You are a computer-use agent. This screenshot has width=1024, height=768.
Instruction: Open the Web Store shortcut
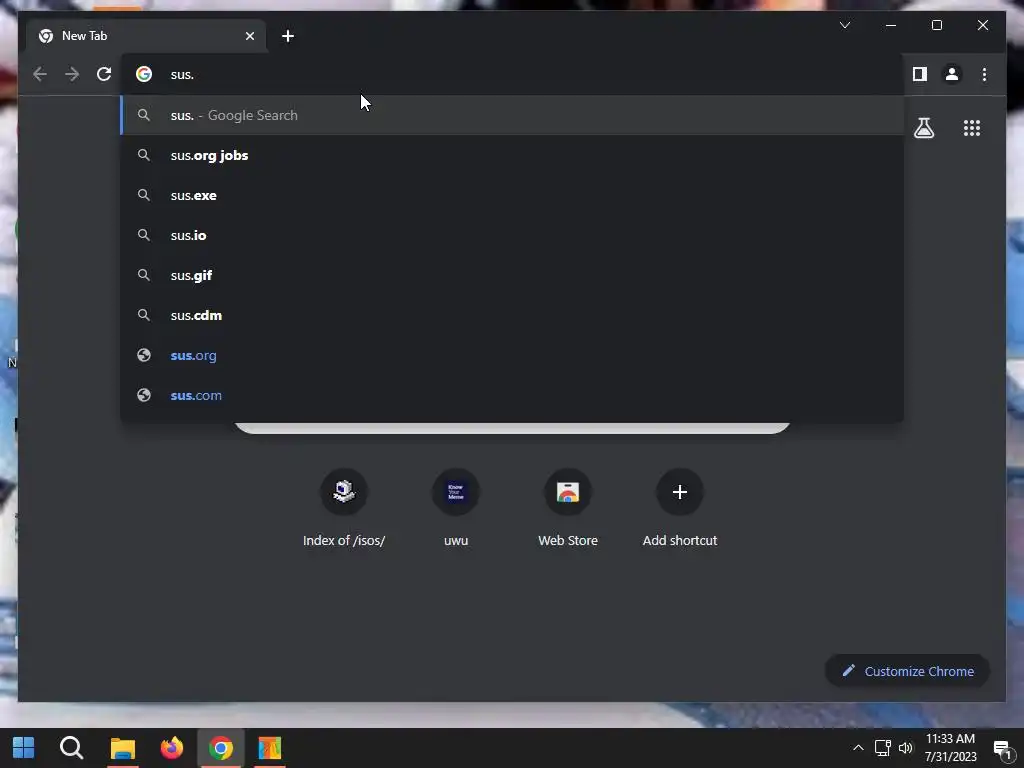coord(568,509)
